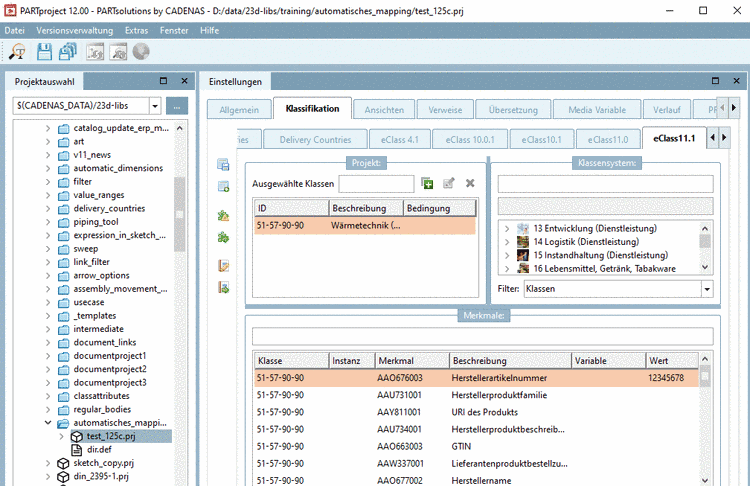Click the Projektauswahl panel maximize icon
Viewport: 750px width, 486px height.
[164, 81]
